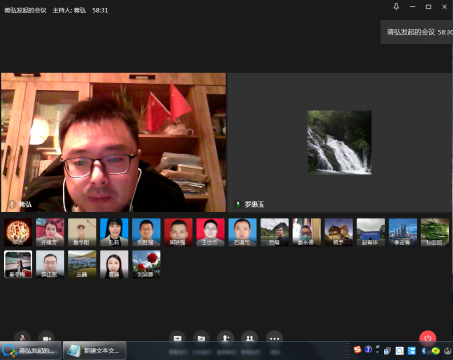Viewport: 453px width, 360px height.
Task: Select the main speaker's video tile
Action: [x=113, y=142]
